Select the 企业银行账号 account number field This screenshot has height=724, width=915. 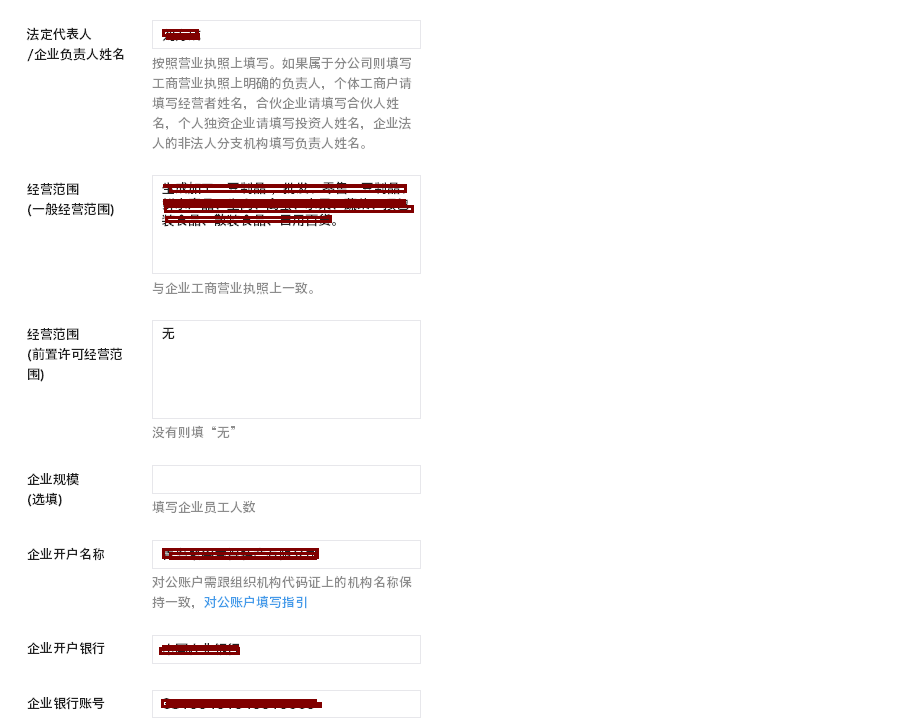tap(285, 704)
